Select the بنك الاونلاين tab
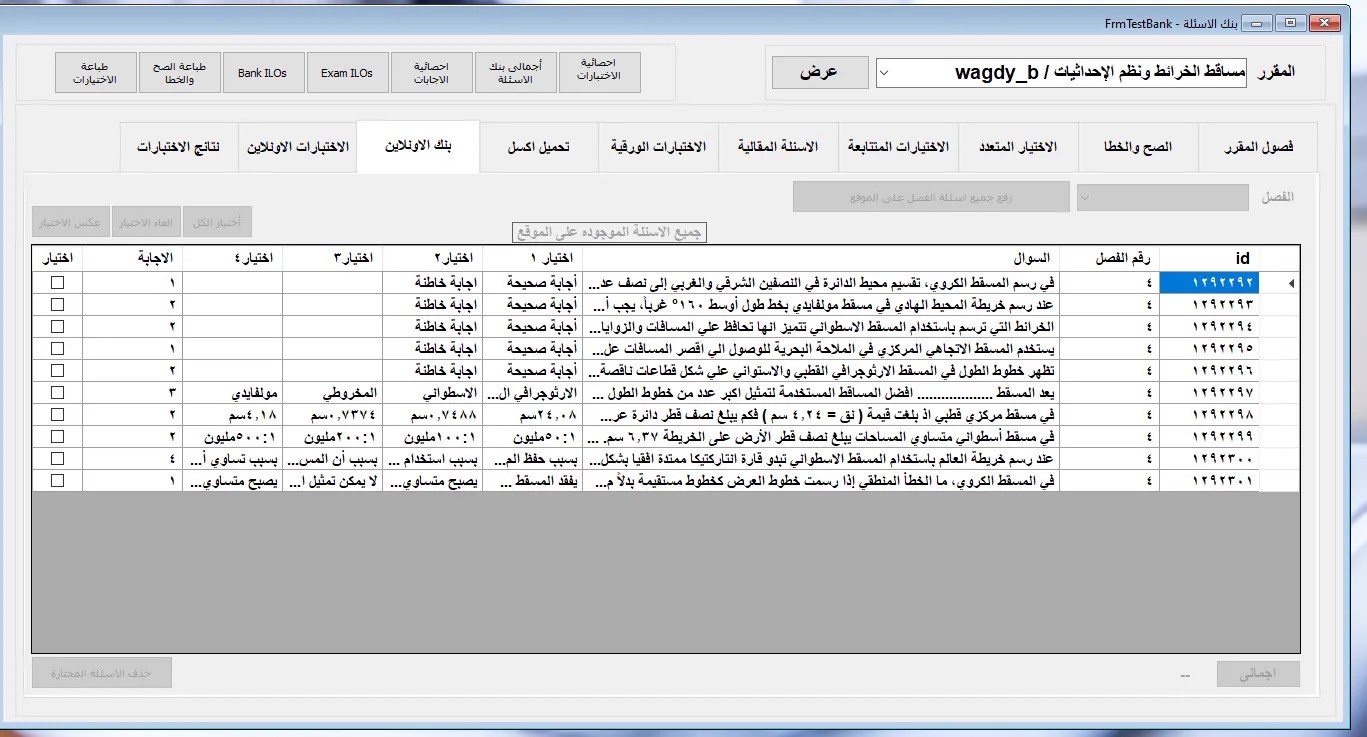 418,146
